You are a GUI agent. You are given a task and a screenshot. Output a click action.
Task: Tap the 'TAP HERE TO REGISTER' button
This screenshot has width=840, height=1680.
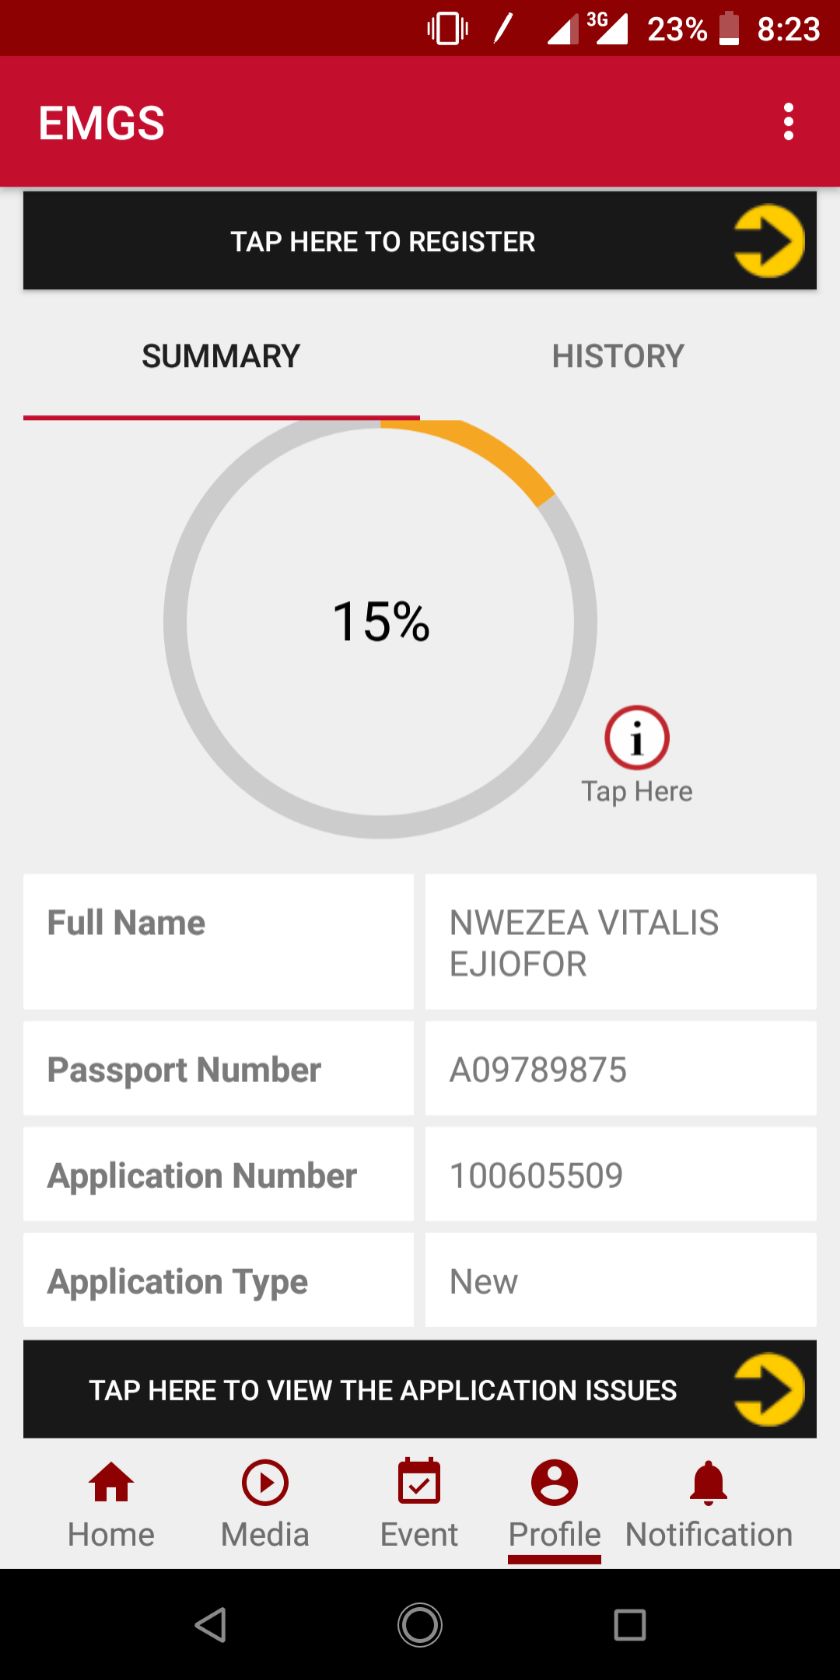pos(383,241)
